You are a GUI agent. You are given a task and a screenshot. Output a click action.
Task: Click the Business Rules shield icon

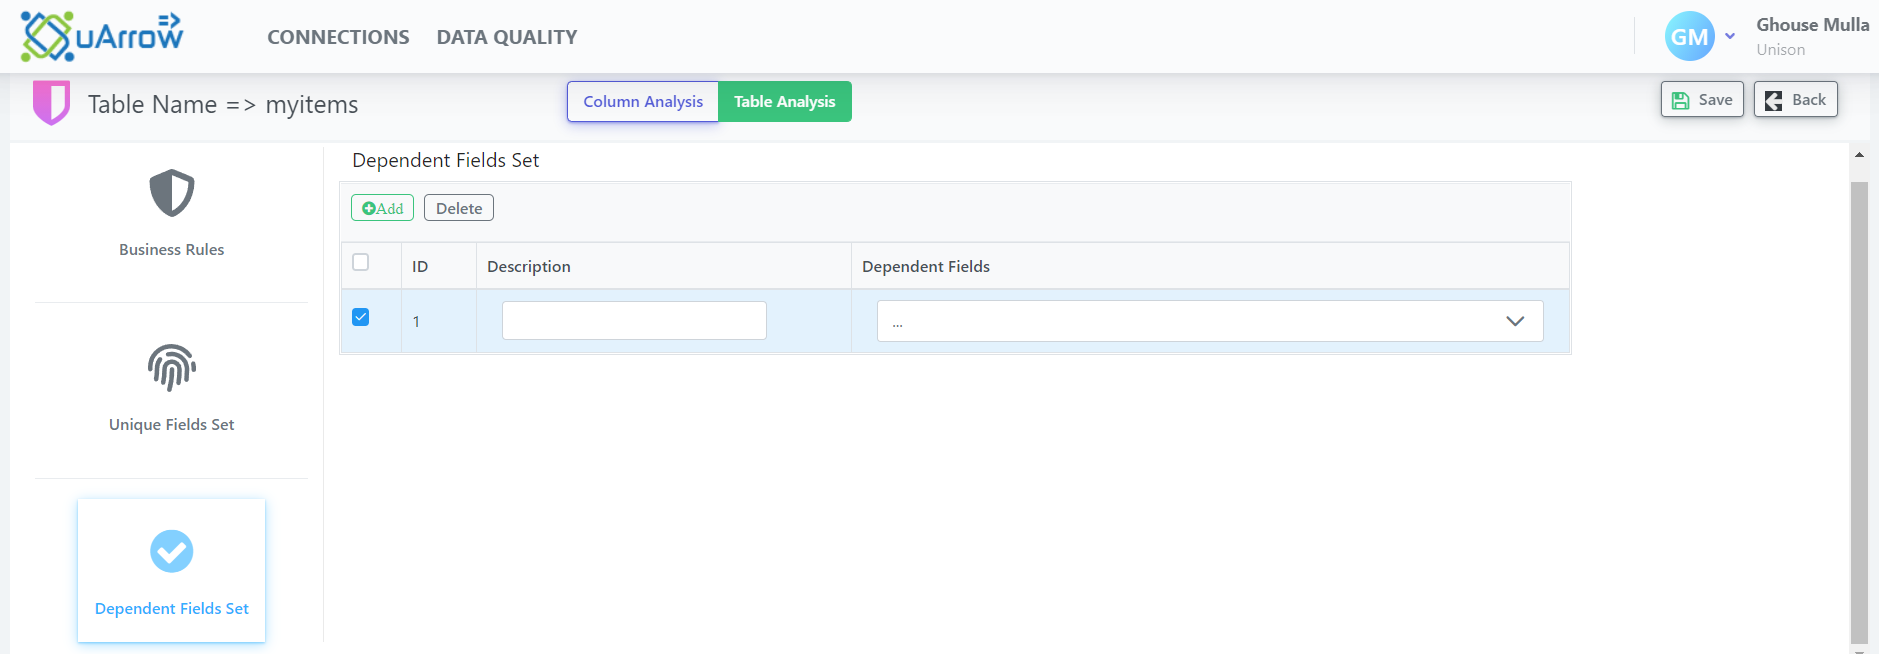pos(172,193)
